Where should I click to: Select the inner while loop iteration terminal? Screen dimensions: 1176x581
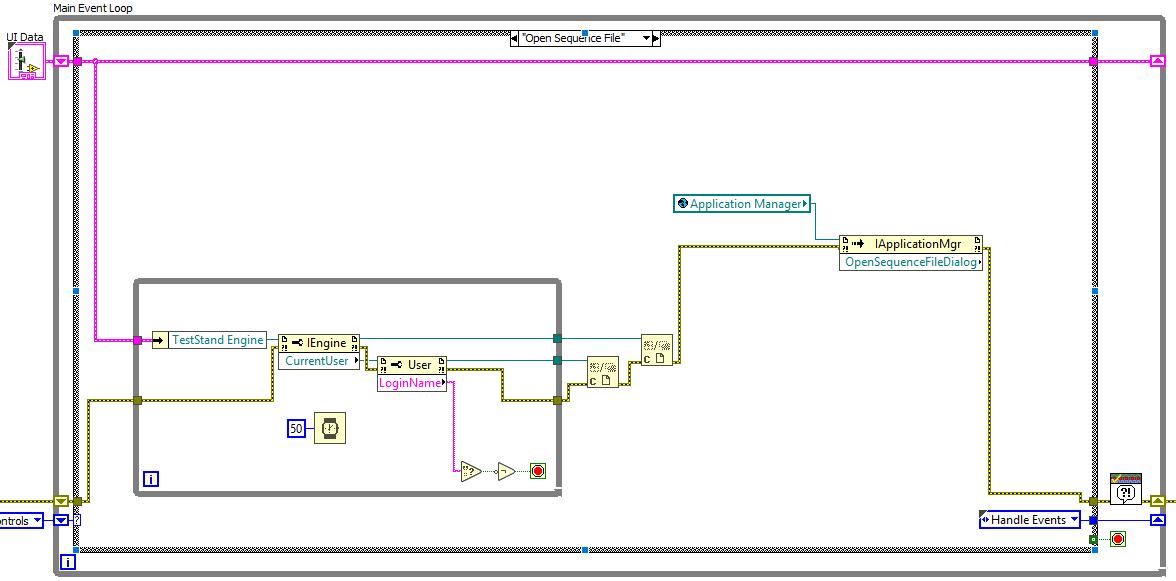150,478
